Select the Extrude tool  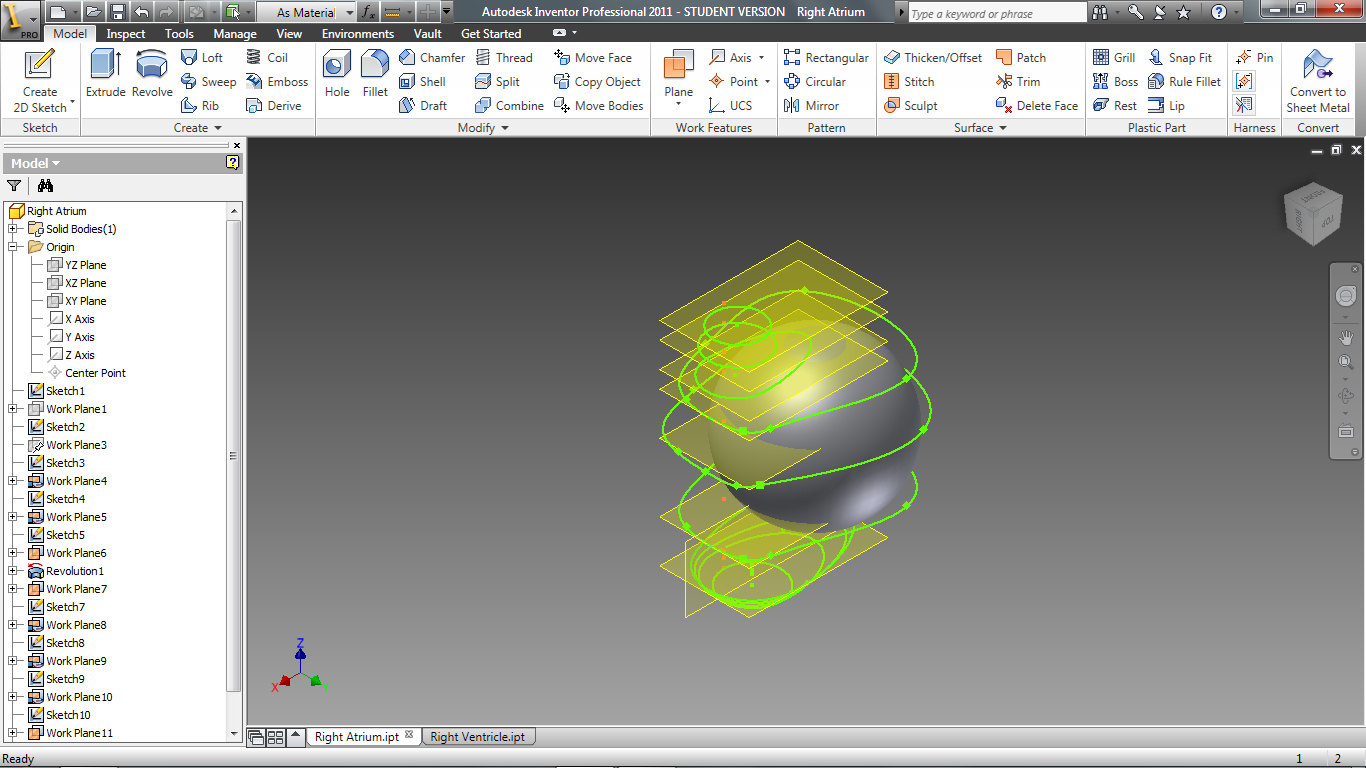(x=105, y=75)
